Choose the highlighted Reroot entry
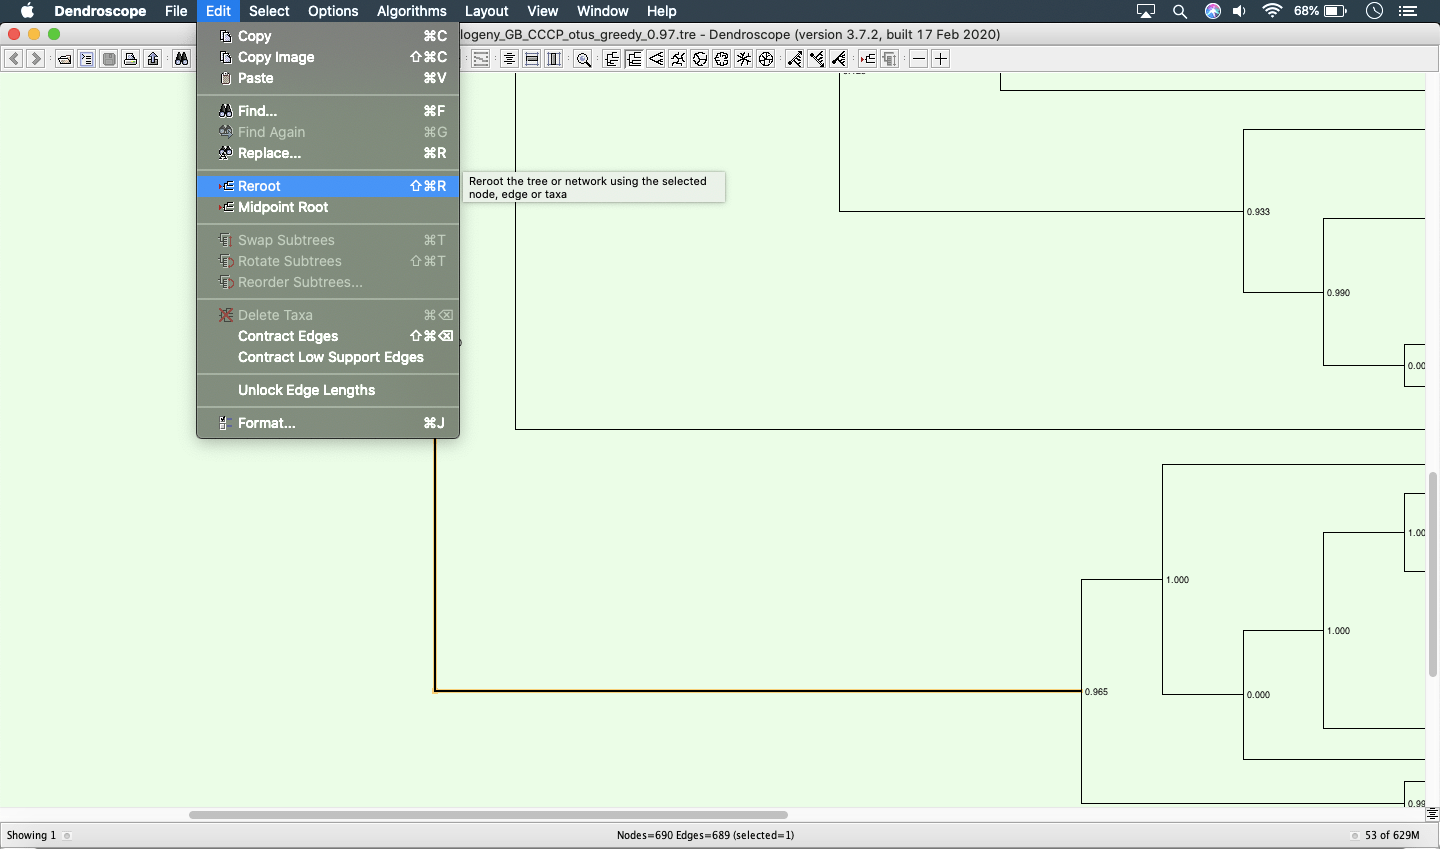This screenshot has height=849, width=1440. coord(328,186)
